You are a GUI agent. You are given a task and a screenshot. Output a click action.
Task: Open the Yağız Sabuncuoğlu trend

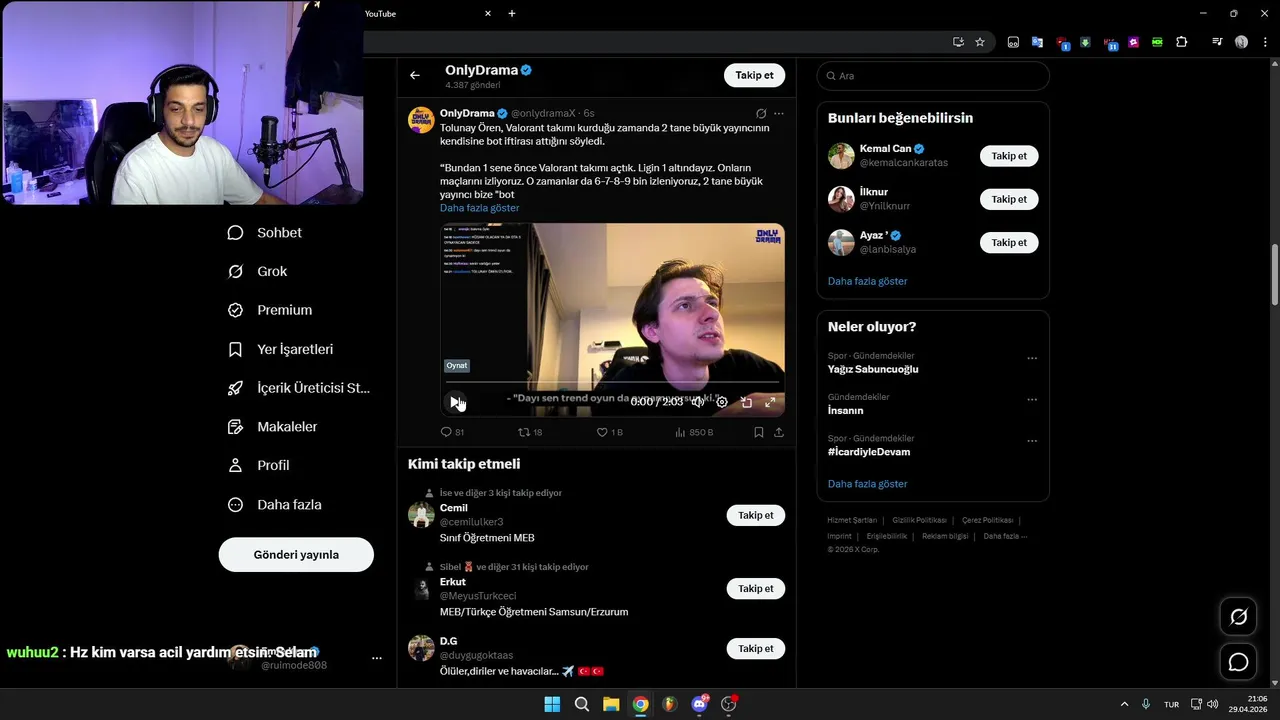coord(873,369)
